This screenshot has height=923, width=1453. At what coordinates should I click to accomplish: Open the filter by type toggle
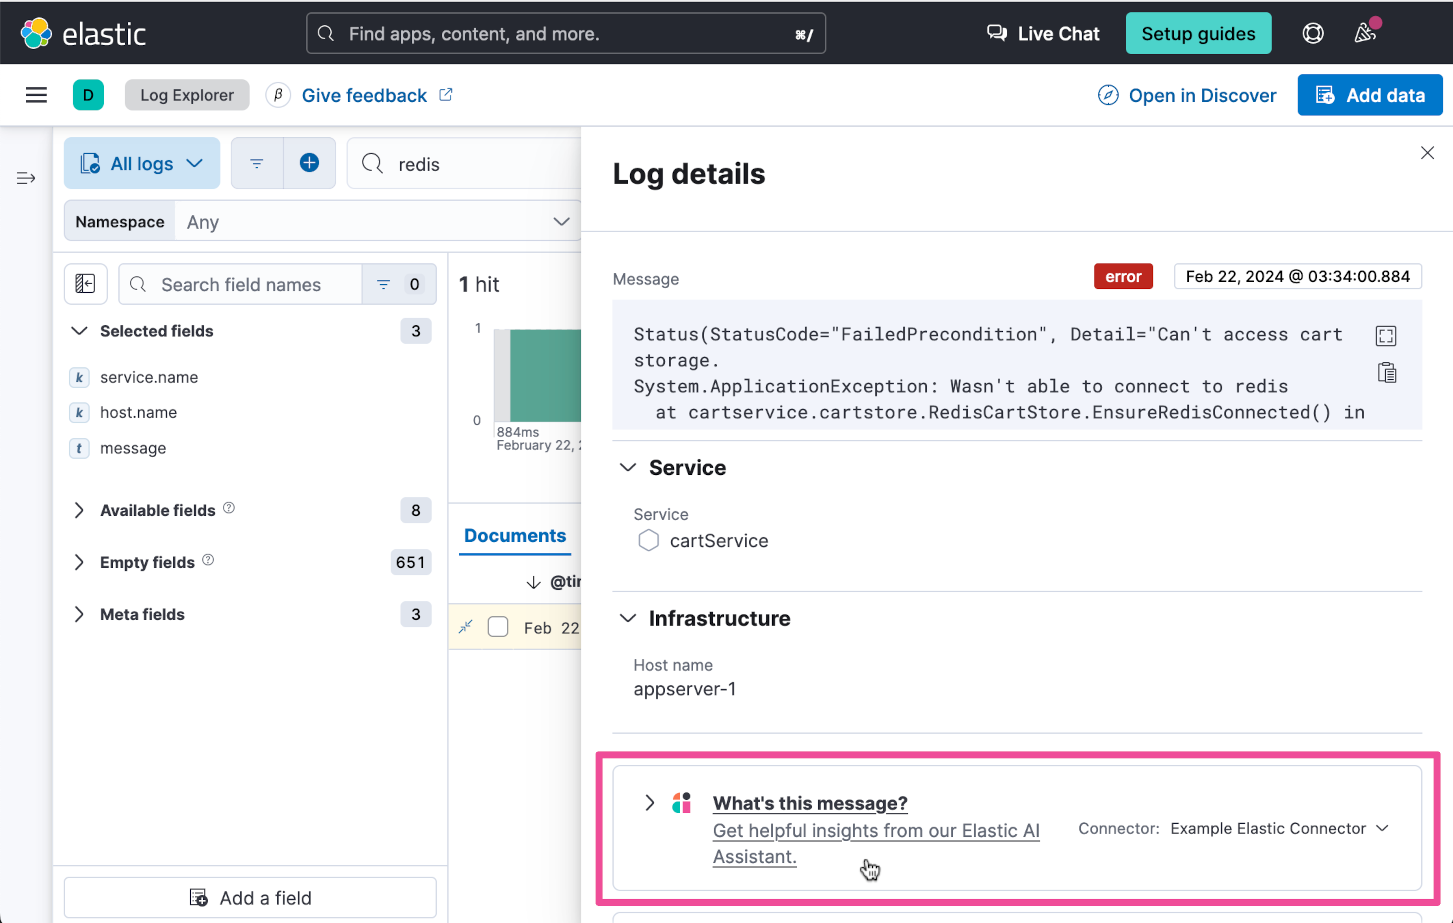(398, 285)
